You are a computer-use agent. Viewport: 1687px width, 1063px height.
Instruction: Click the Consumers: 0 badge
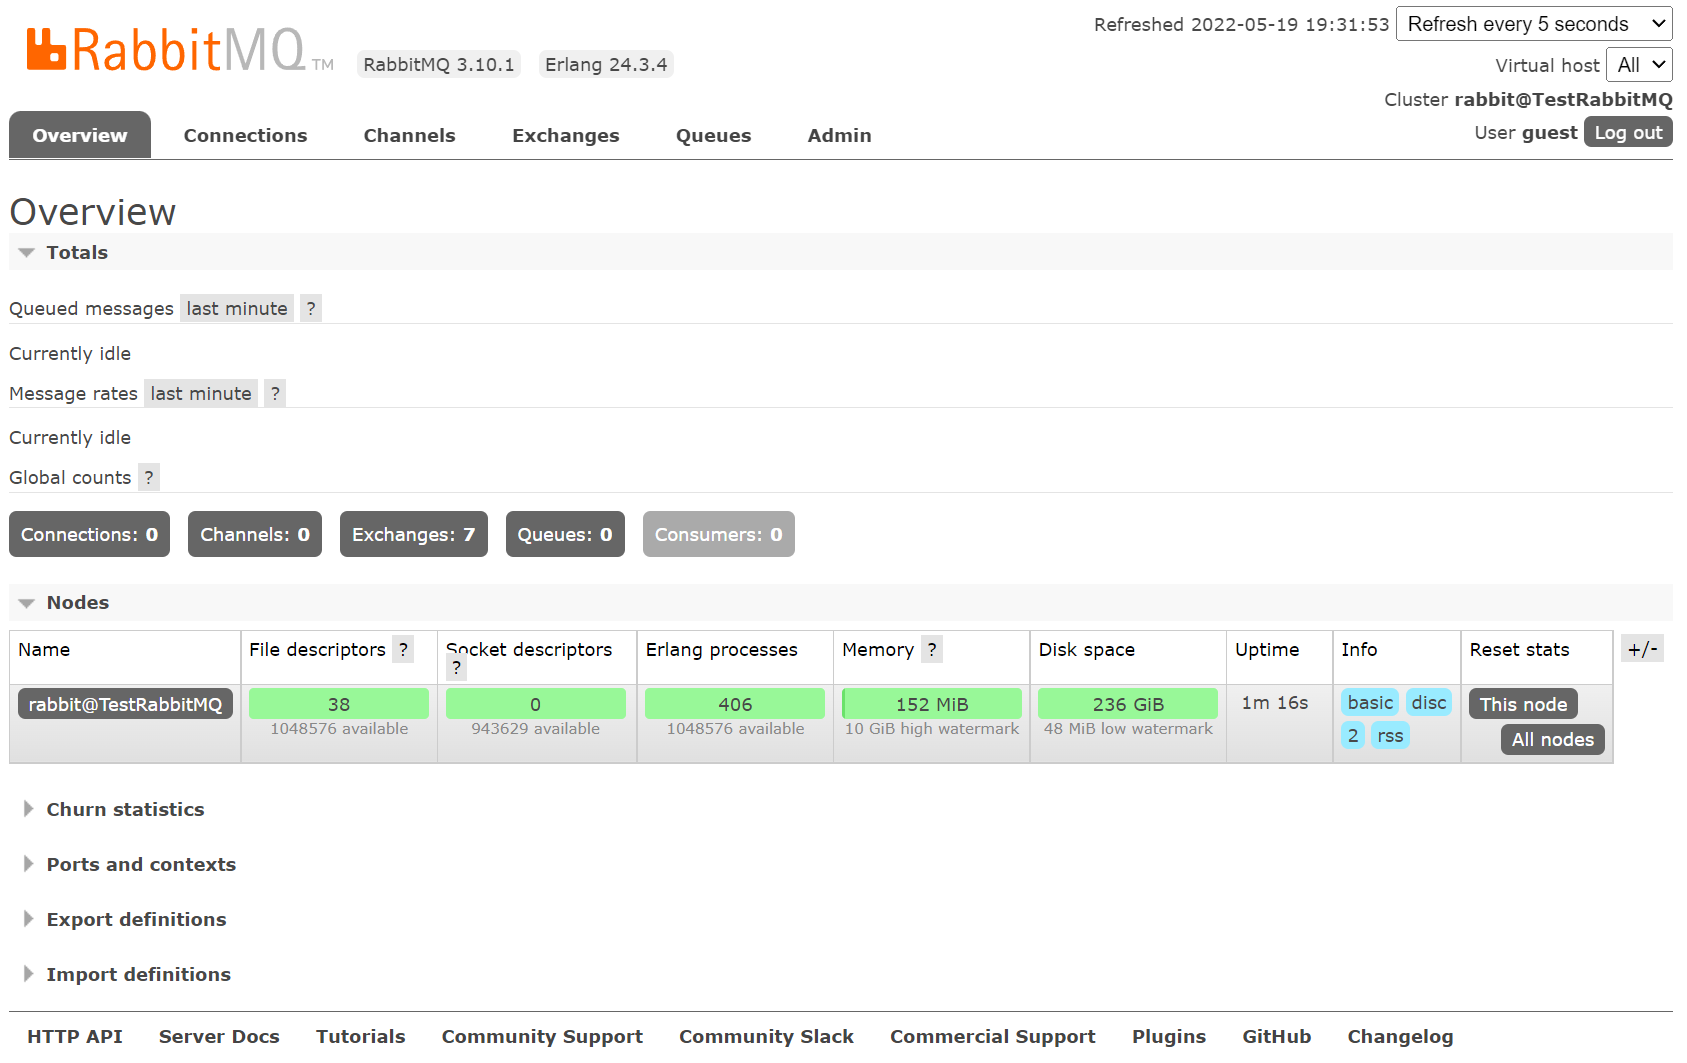click(x=719, y=535)
